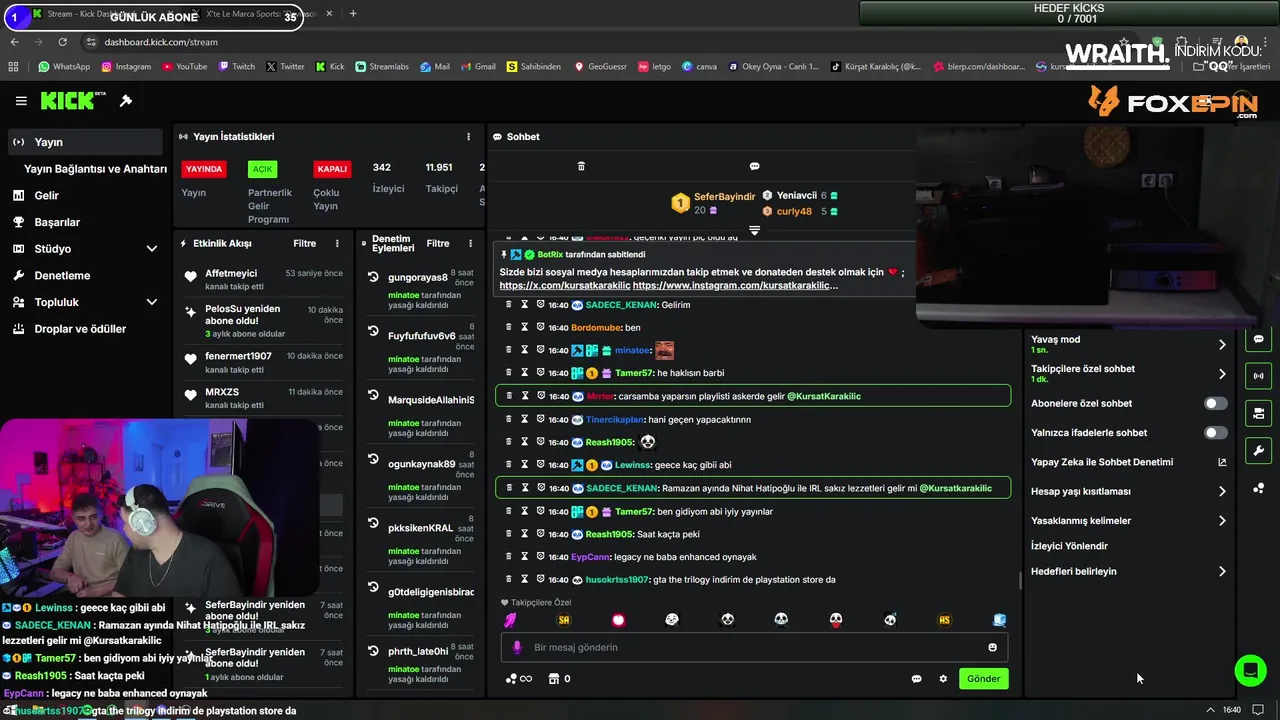
Task: Click the Bir mesaj gönderin input field
Action: click(755, 647)
